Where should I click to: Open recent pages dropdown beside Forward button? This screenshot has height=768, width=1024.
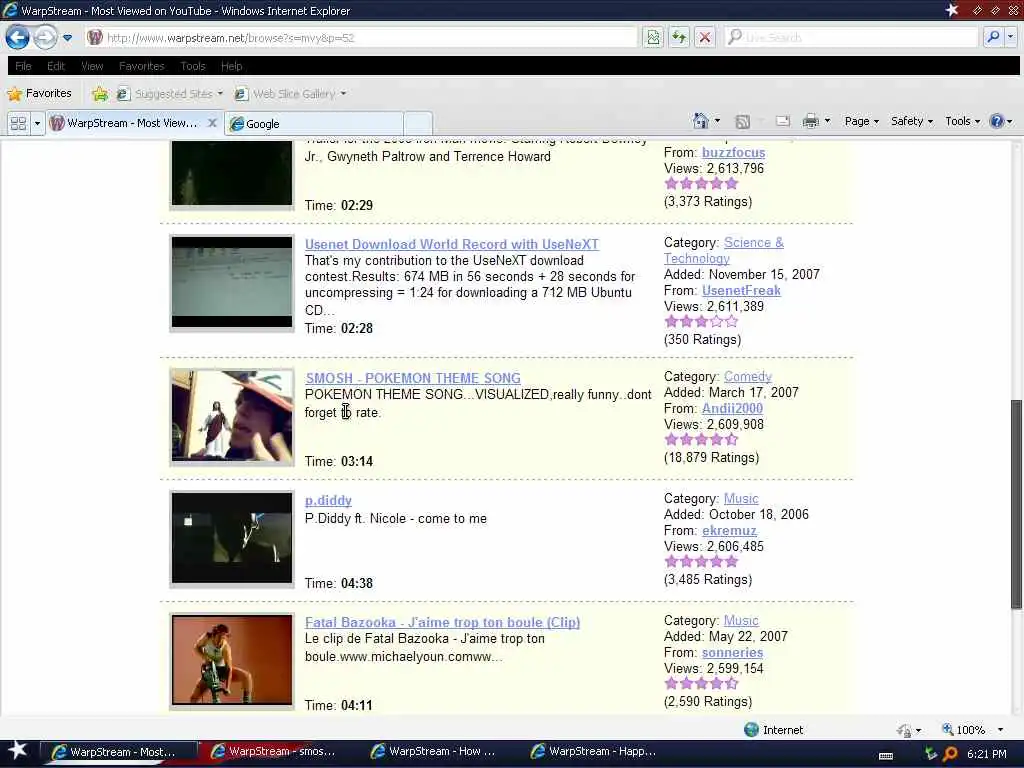coord(67,38)
